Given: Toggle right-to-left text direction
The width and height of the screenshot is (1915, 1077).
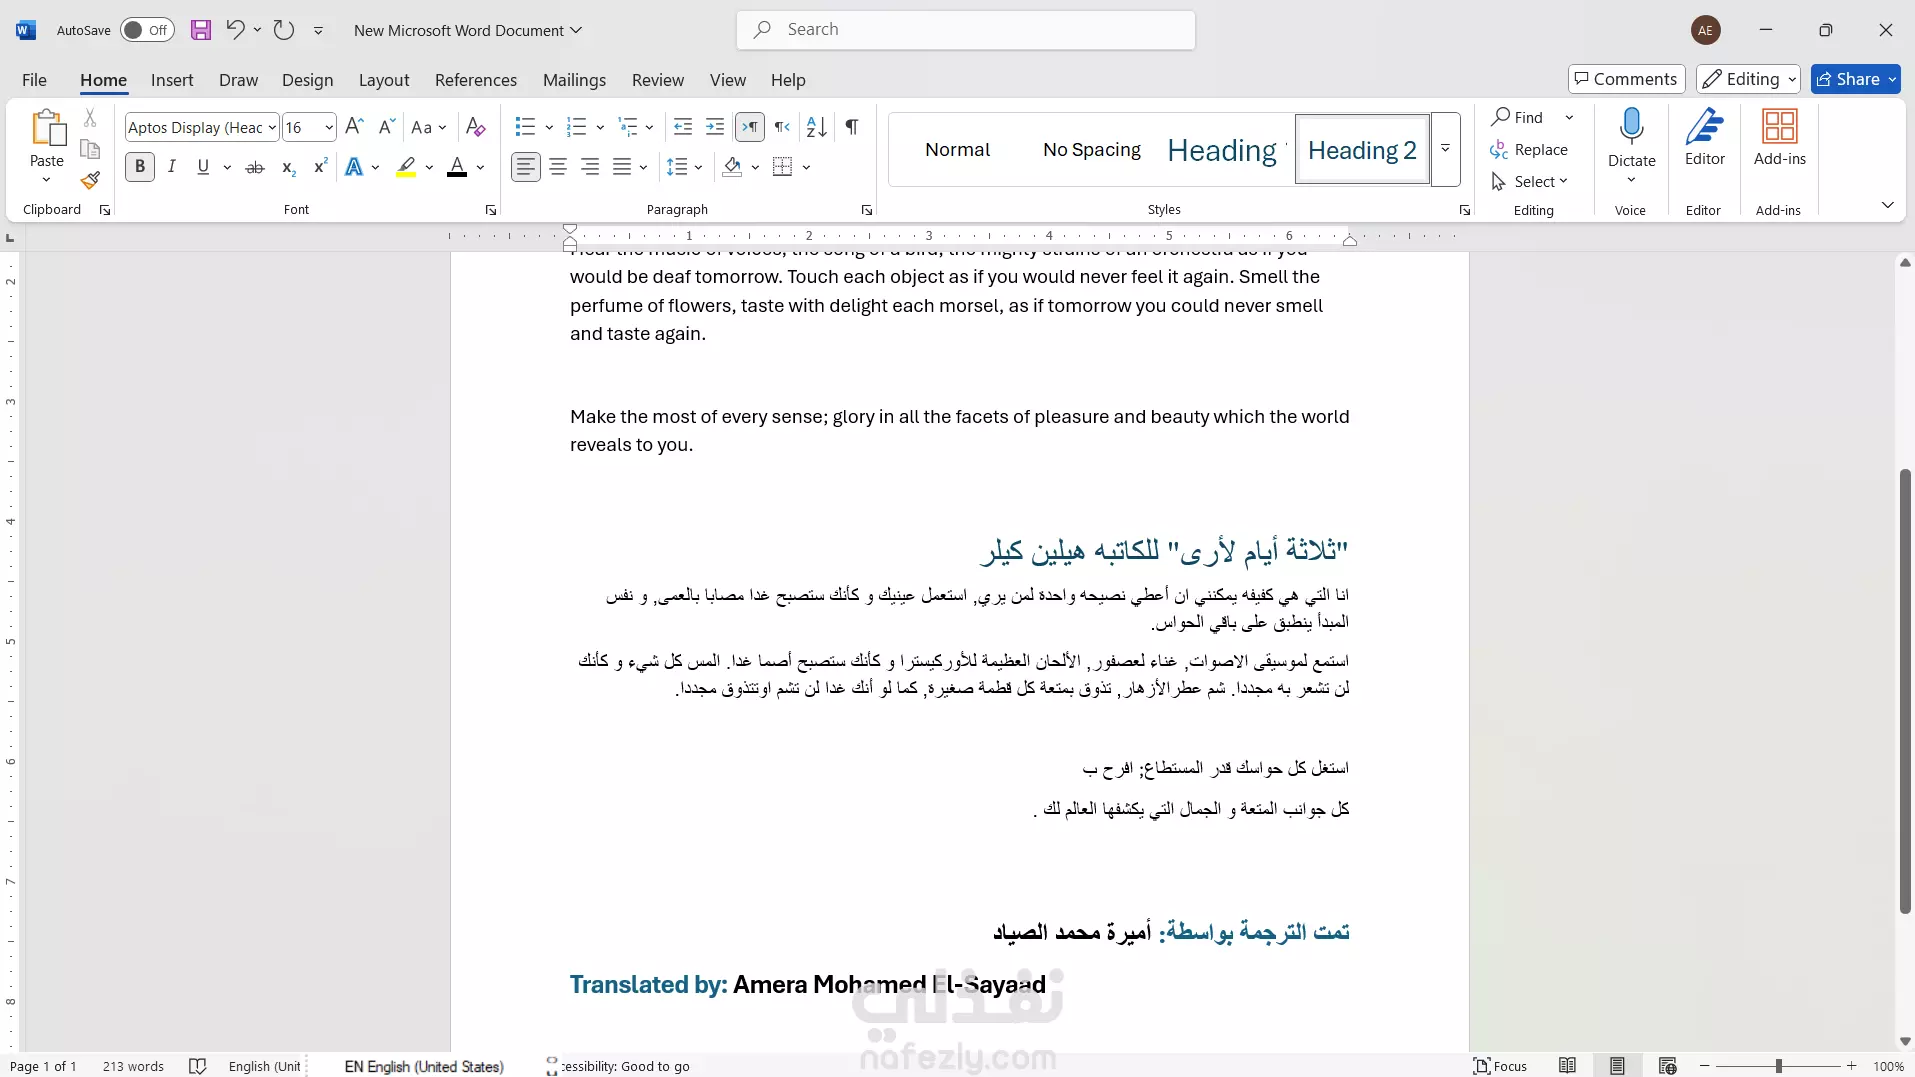Looking at the screenshot, I should (782, 126).
